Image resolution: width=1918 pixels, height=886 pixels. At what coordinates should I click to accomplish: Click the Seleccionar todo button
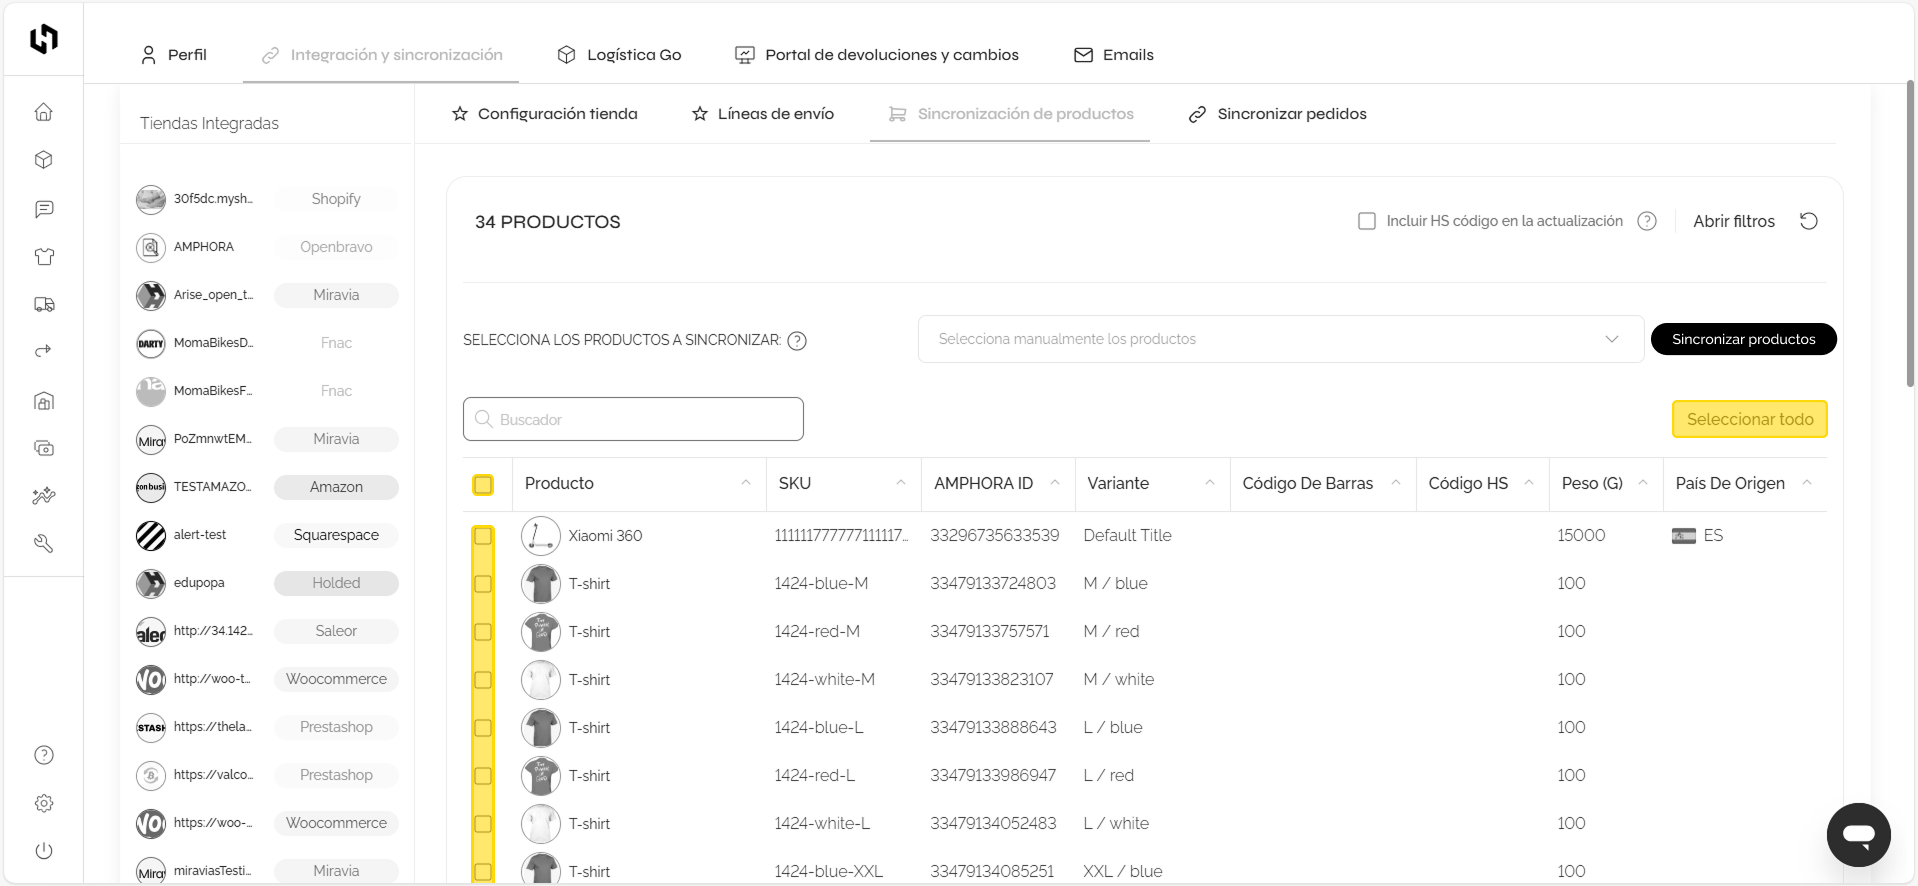pyautogui.click(x=1749, y=419)
